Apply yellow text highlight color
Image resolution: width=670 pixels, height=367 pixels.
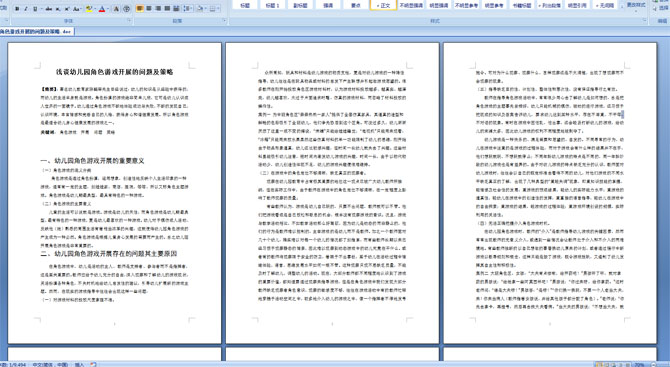click(89, 9)
